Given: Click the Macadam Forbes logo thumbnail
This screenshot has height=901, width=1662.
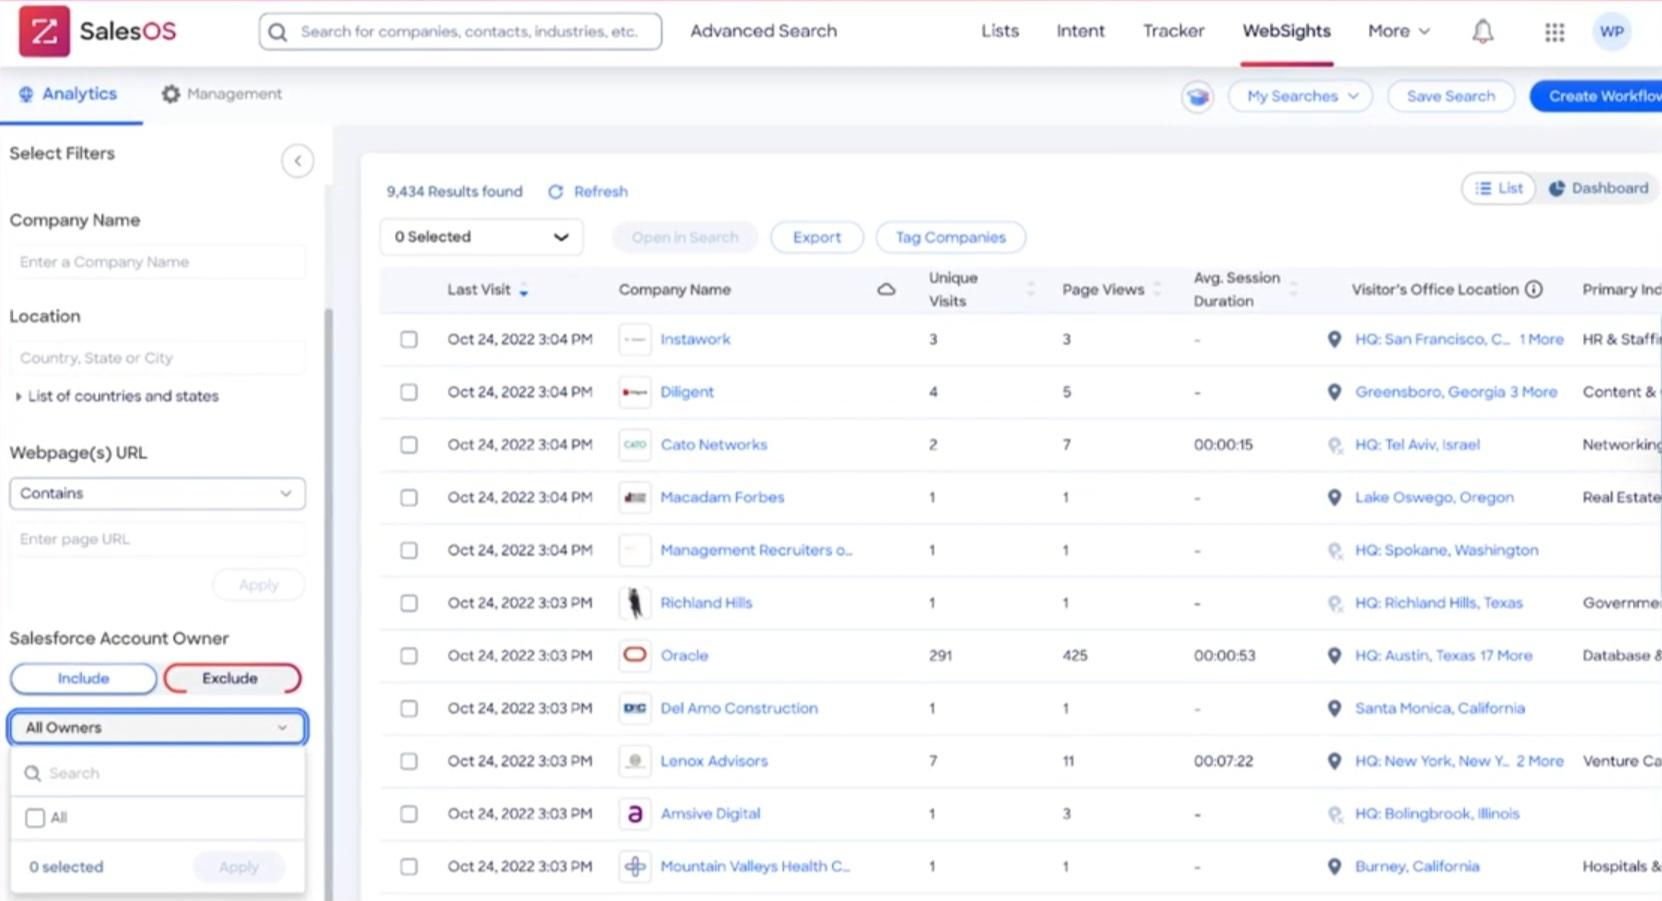Looking at the screenshot, I should [x=635, y=497].
